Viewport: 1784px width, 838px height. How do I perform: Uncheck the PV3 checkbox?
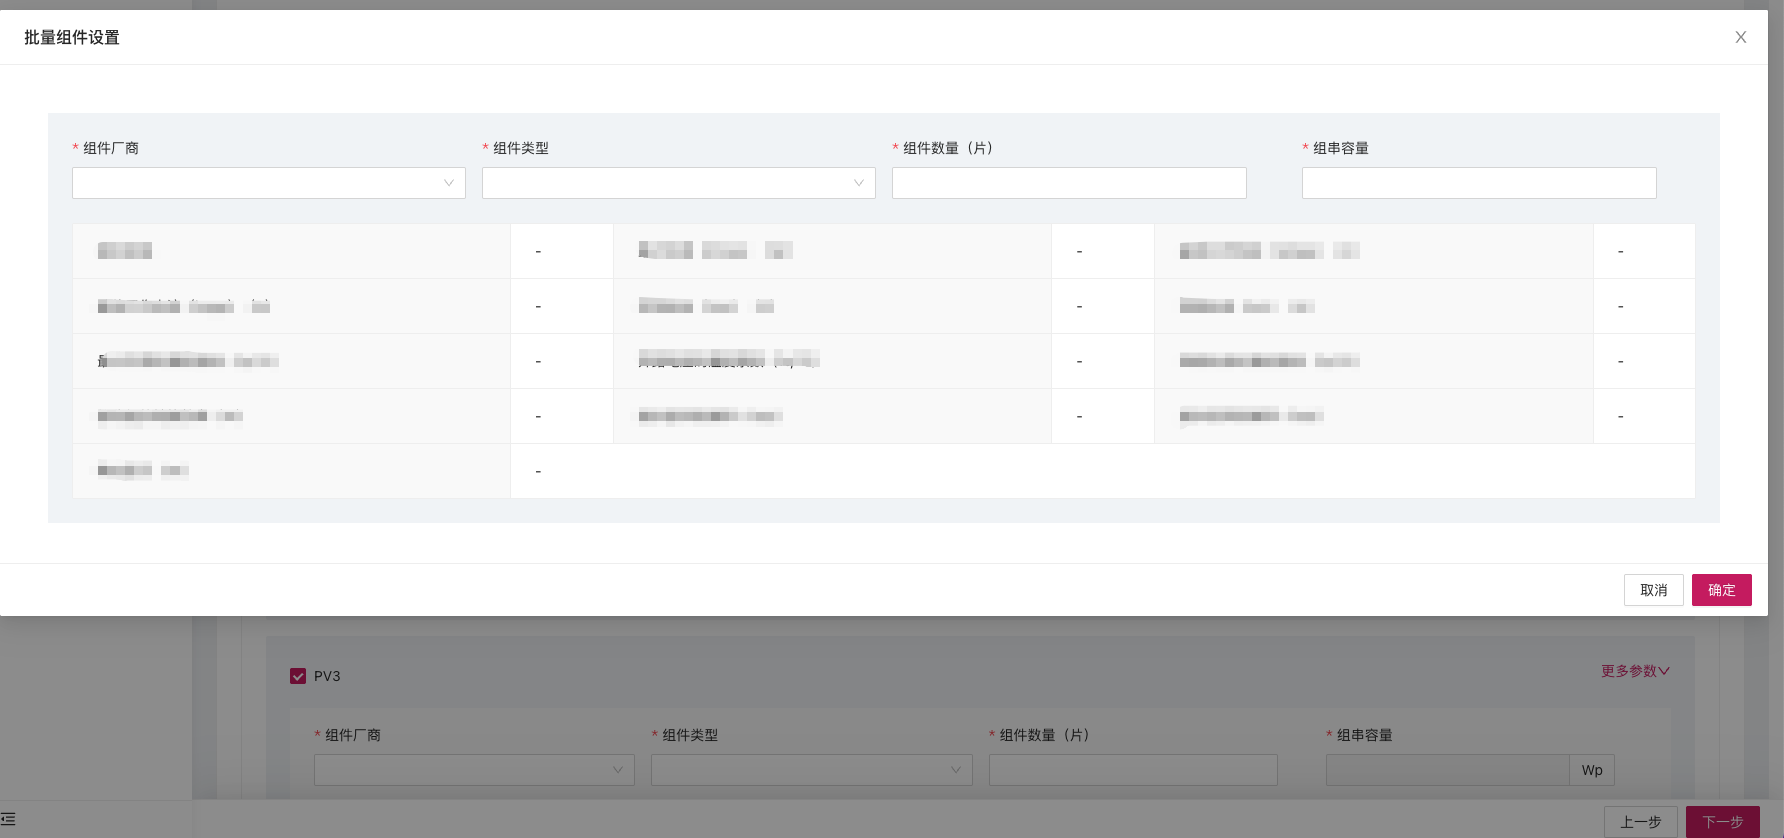click(x=298, y=676)
